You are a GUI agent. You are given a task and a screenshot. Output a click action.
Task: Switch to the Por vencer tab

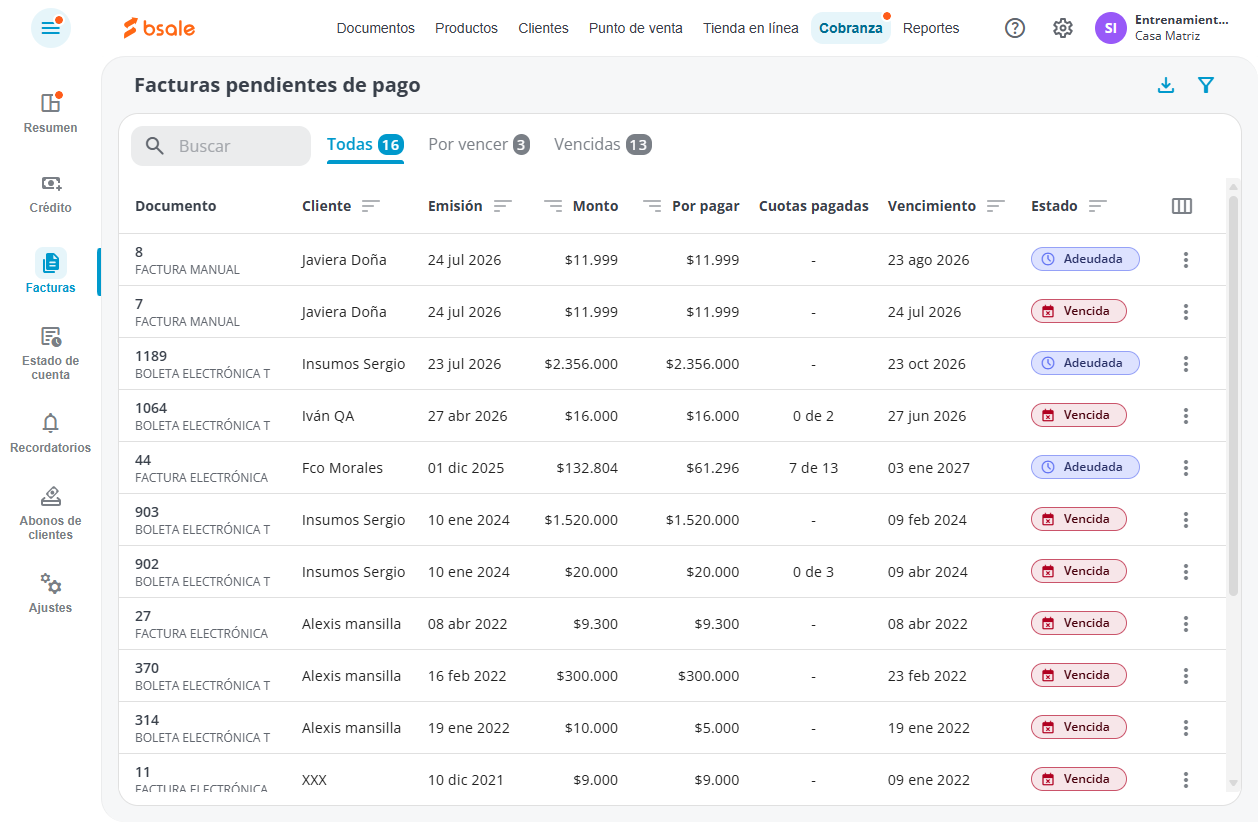(479, 145)
